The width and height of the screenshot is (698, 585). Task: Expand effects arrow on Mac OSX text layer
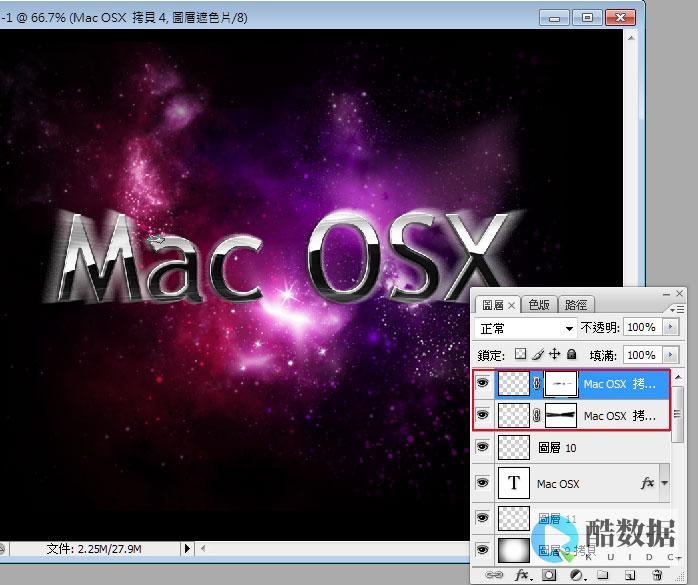pos(665,483)
